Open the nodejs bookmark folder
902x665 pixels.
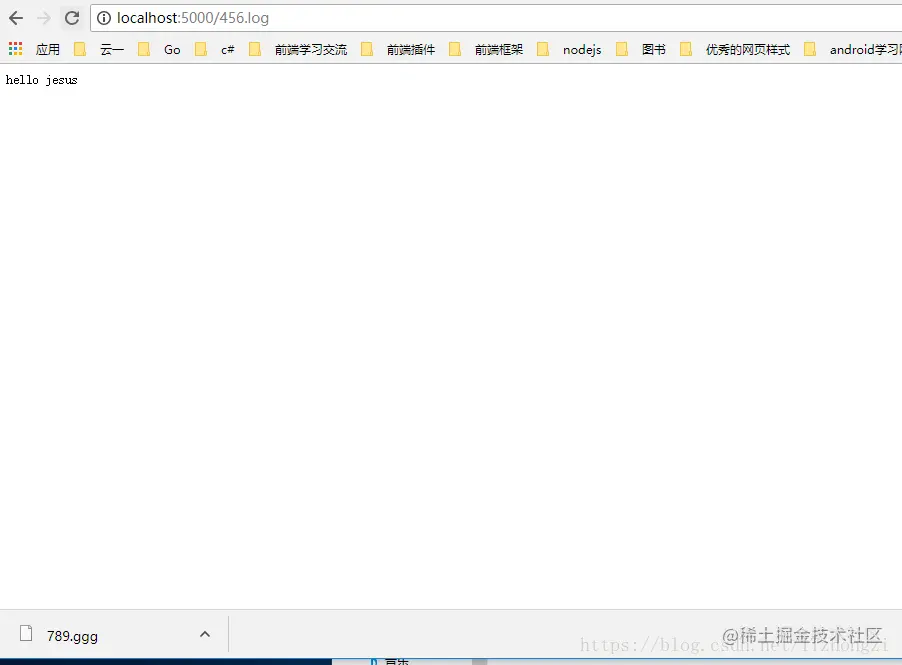click(569, 49)
